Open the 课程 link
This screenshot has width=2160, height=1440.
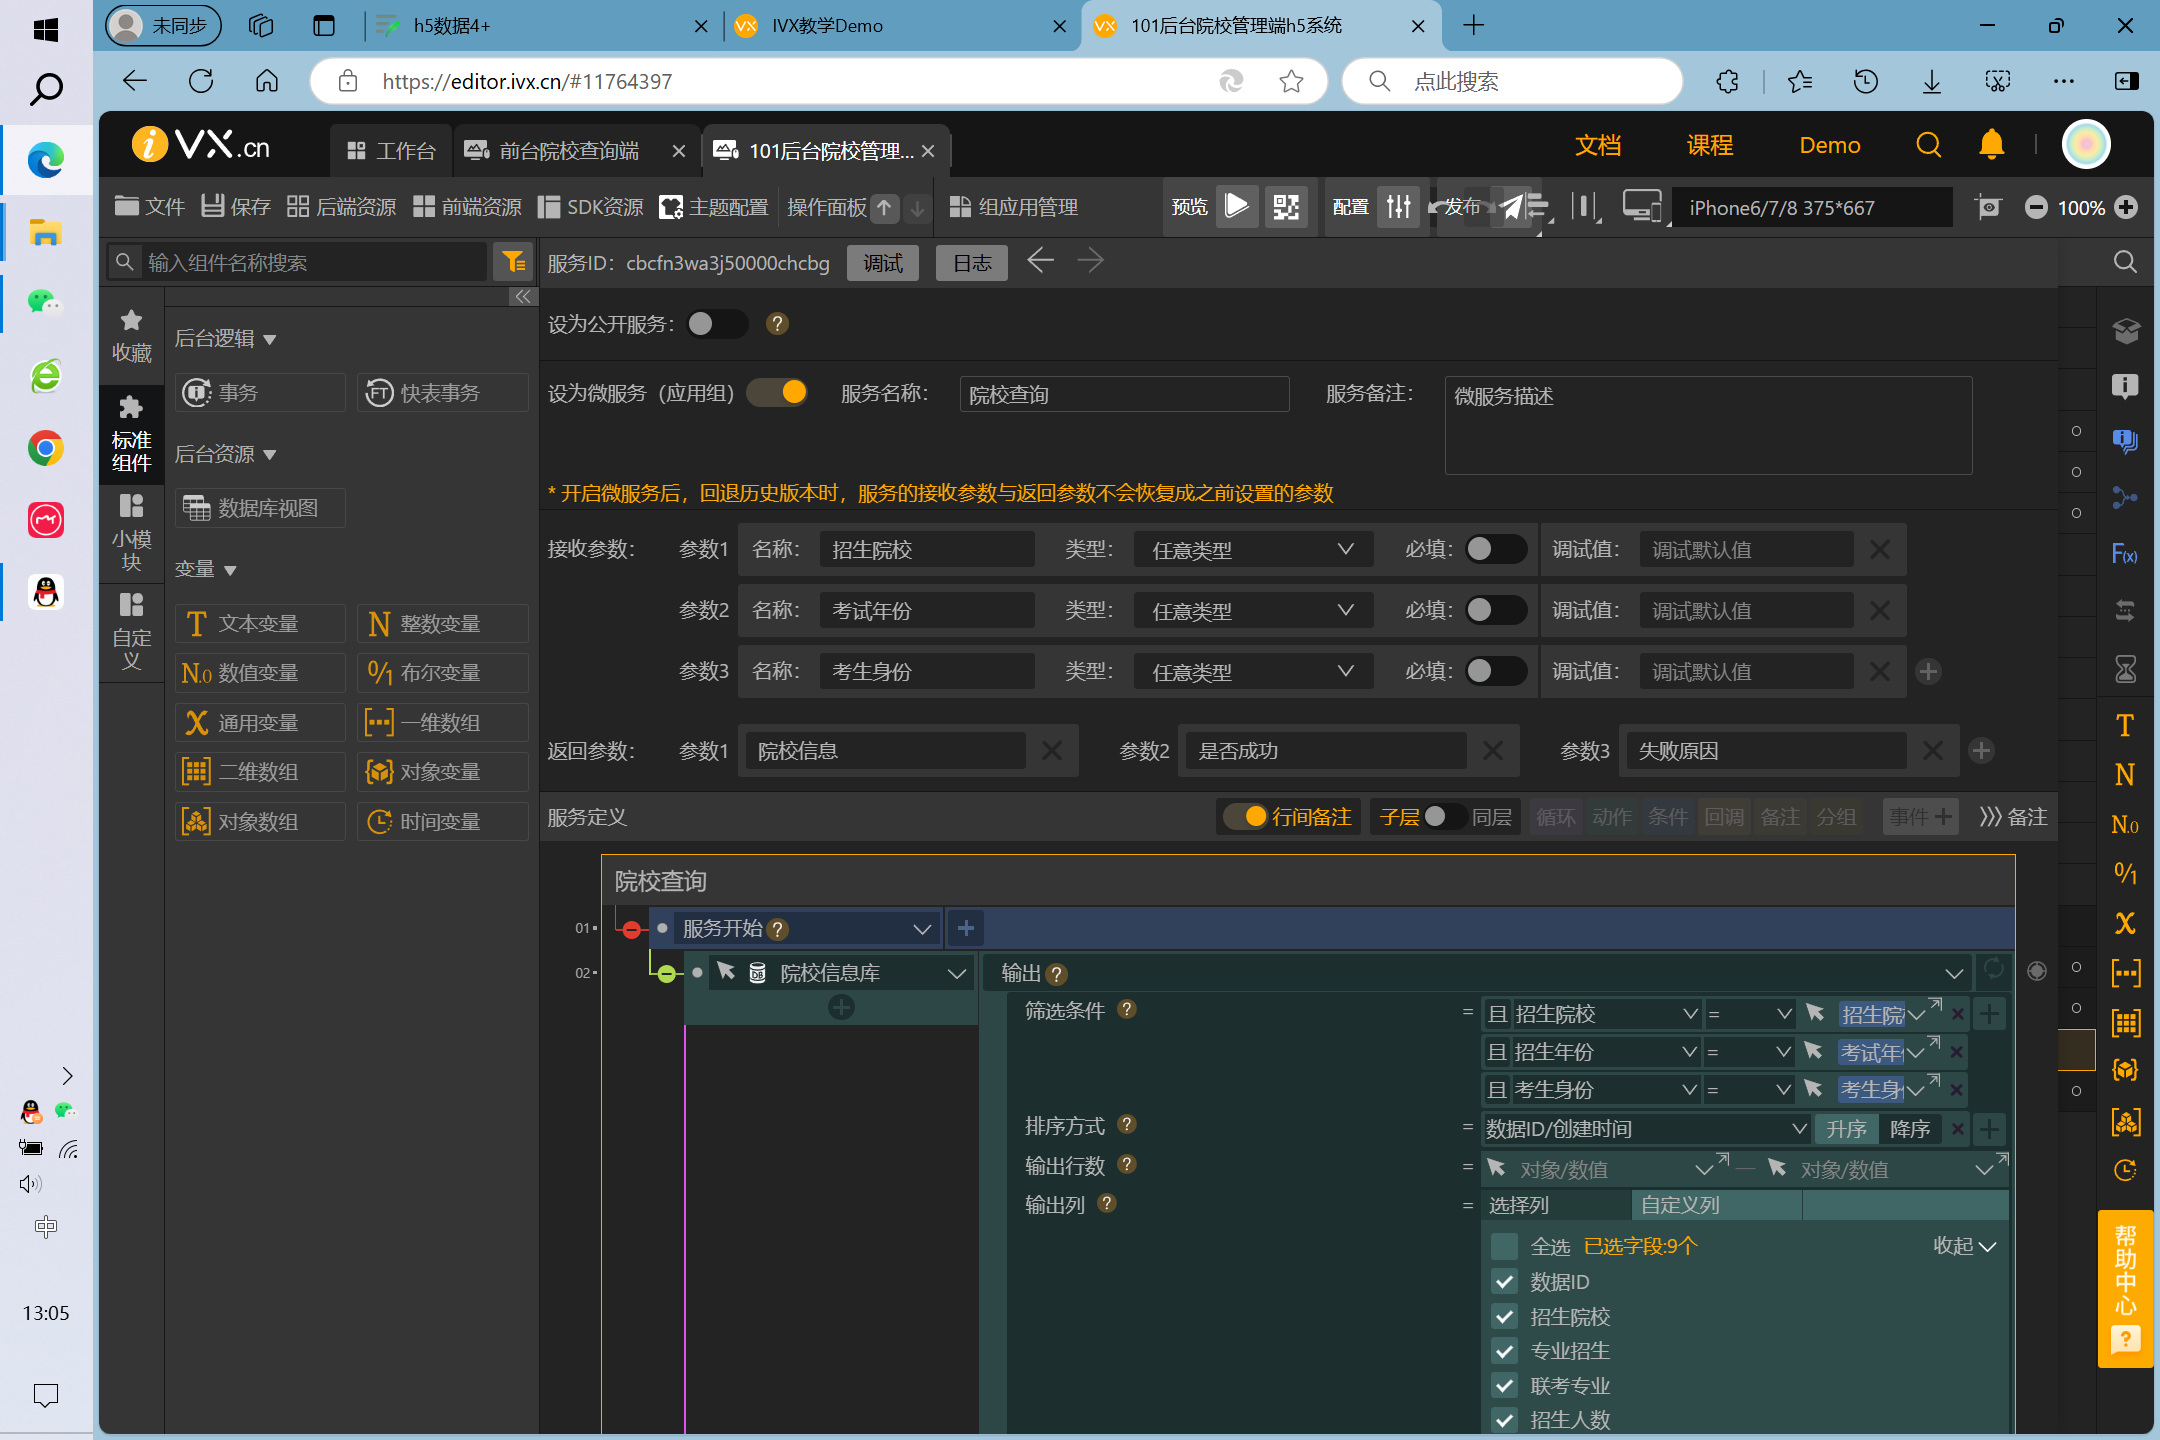pyautogui.click(x=1710, y=145)
